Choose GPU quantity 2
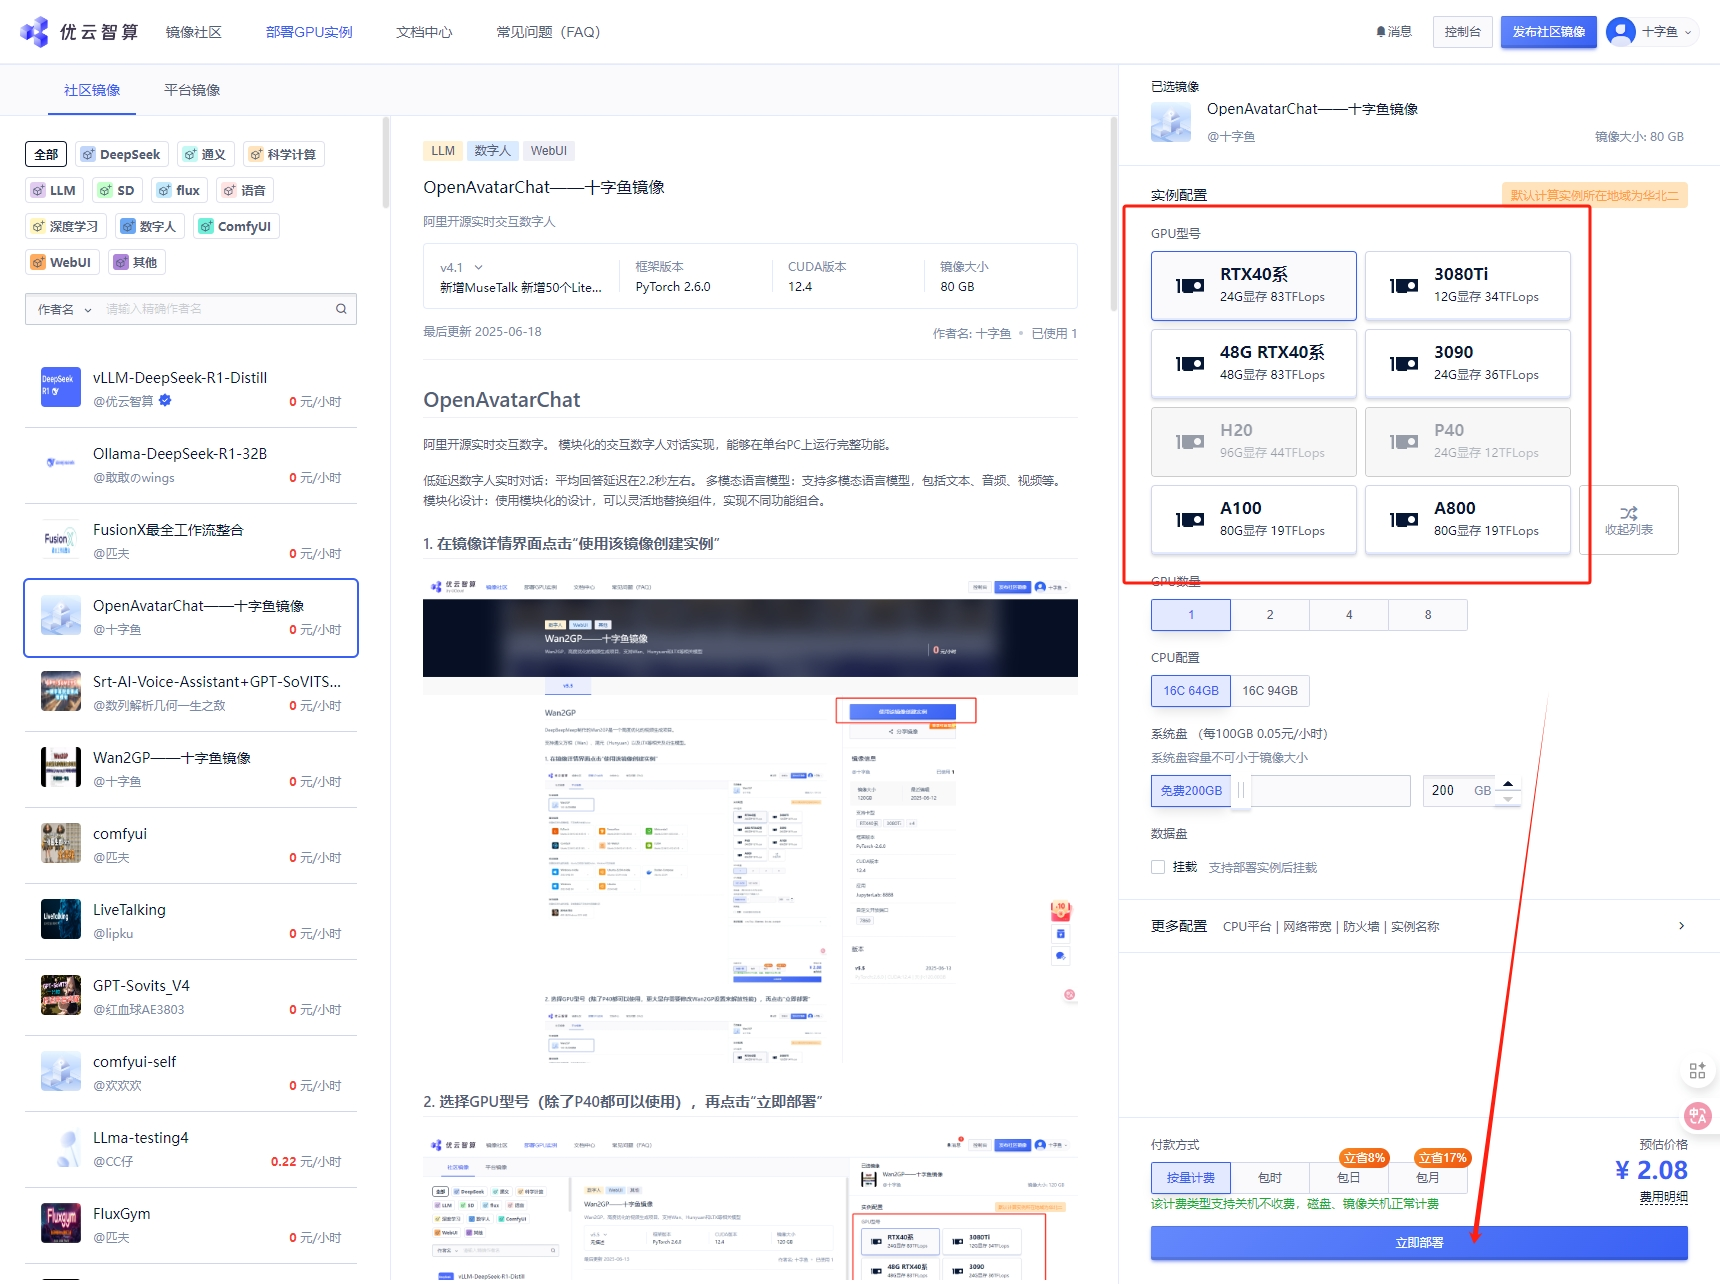The height and width of the screenshot is (1284, 1720). (x=1270, y=615)
